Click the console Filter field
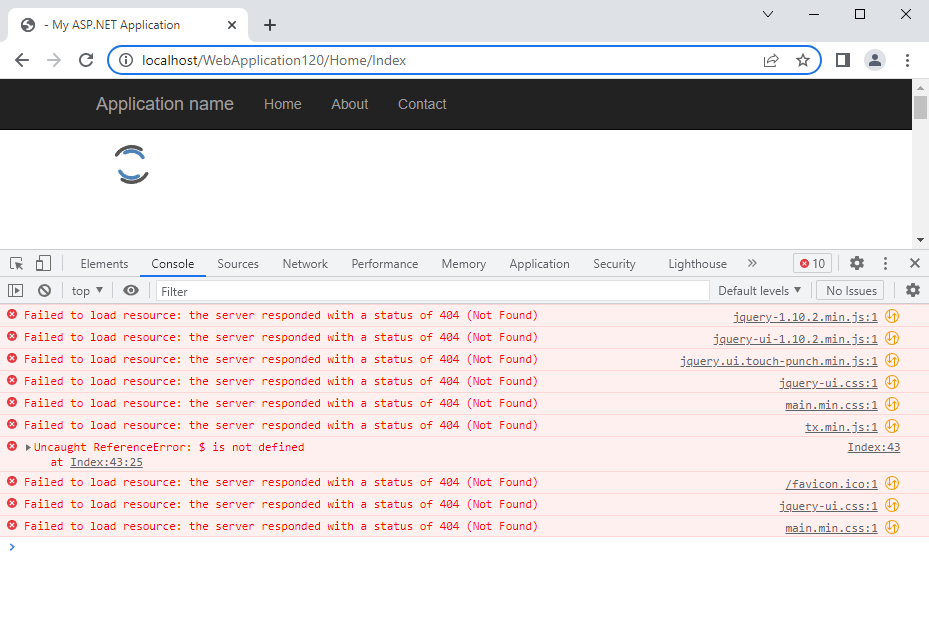 pyautogui.click(x=433, y=291)
